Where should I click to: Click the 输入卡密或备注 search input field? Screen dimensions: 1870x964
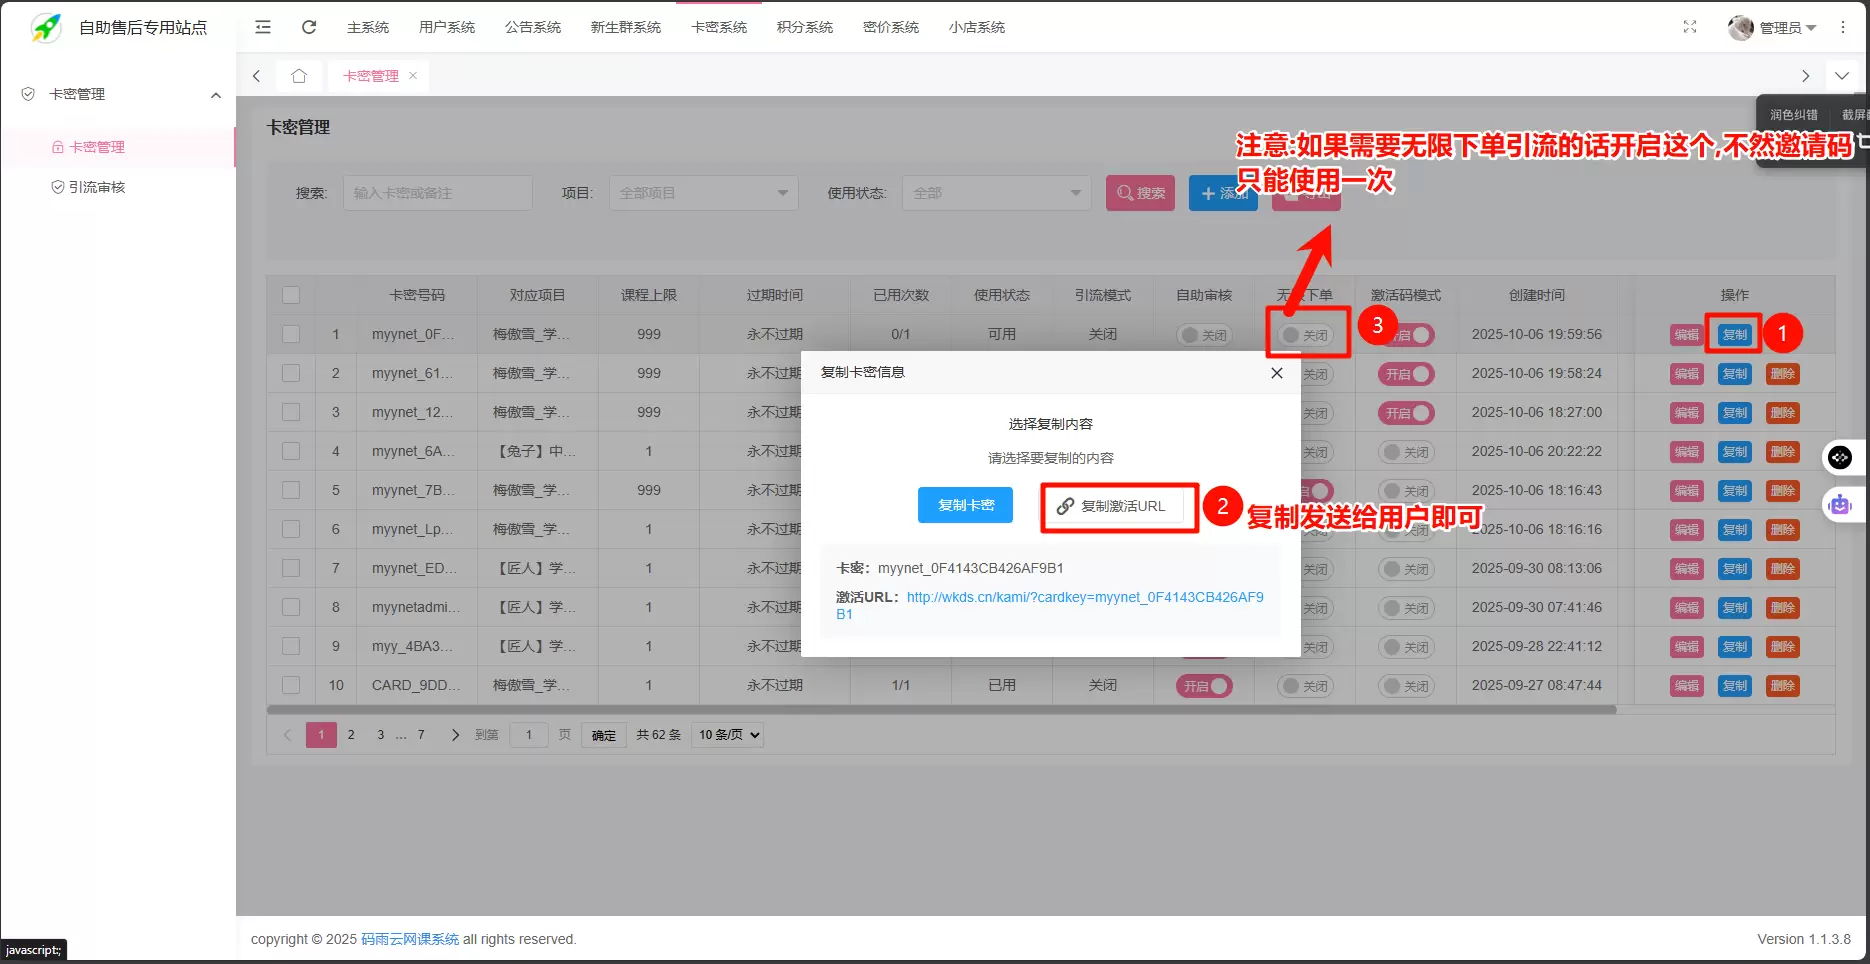[437, 192]
